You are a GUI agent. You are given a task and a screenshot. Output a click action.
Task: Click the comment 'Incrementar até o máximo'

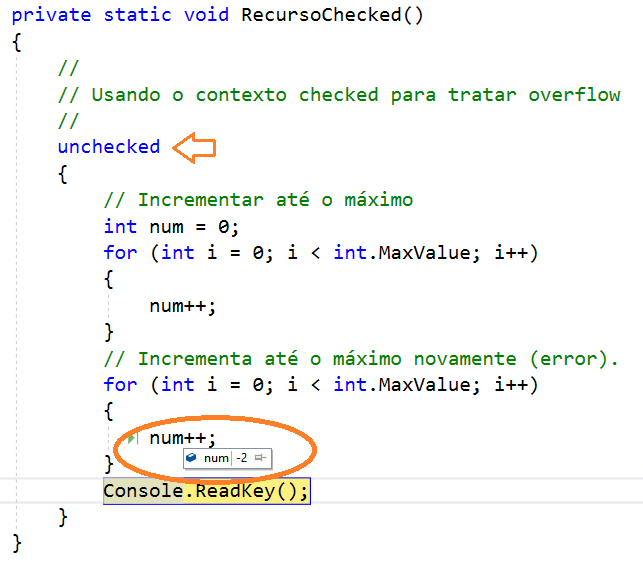tap(258, 200)
